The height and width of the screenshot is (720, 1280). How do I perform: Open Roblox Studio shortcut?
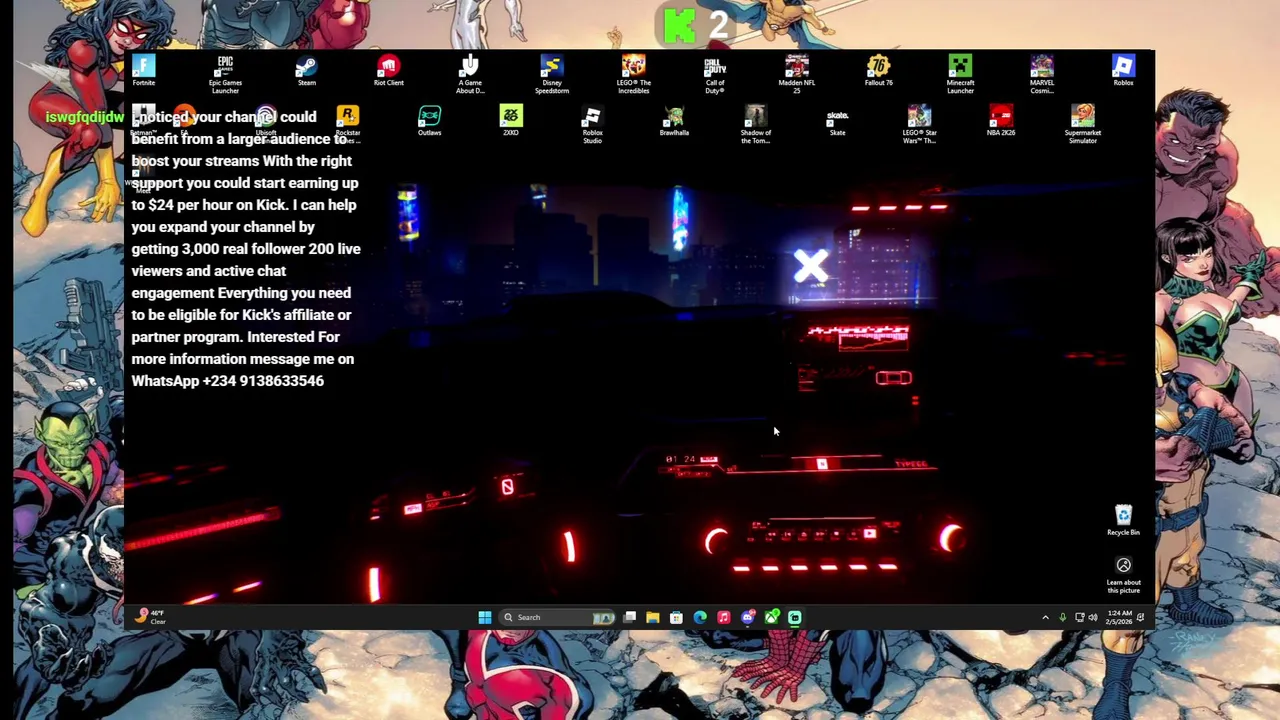click(x=592, y=124)
